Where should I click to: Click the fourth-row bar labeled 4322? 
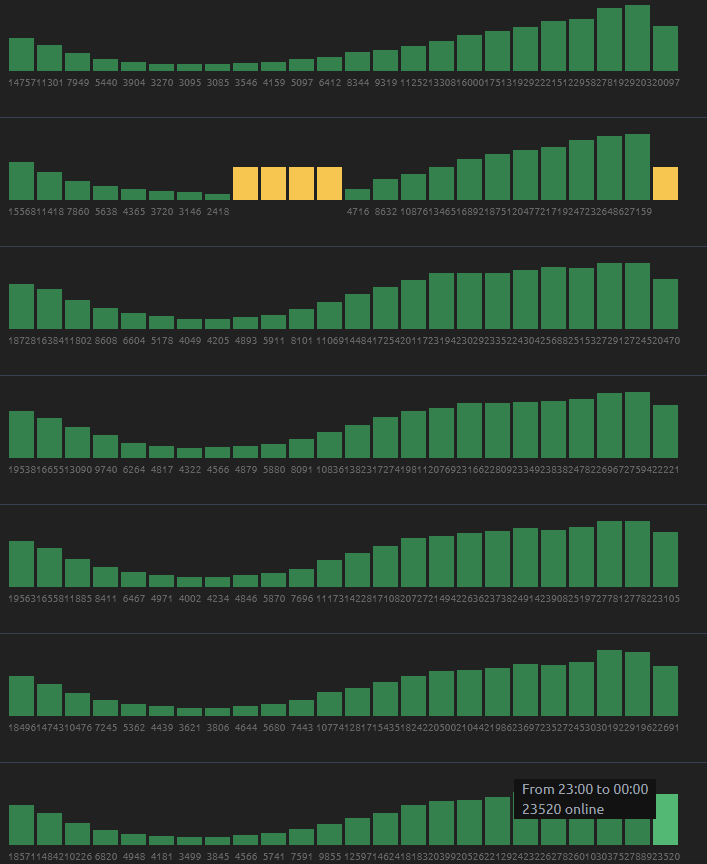click(x=189, y=453)
